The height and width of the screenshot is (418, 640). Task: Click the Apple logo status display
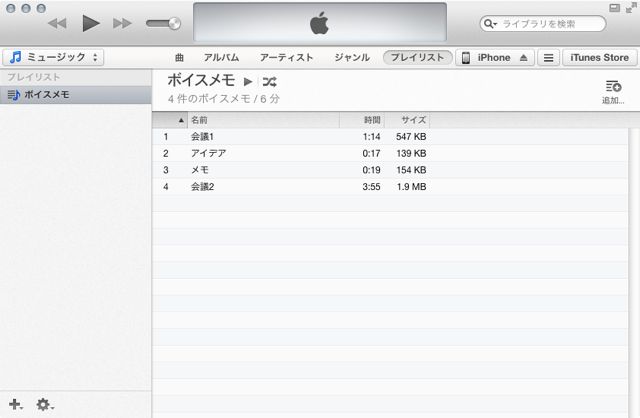pos(320,22)
